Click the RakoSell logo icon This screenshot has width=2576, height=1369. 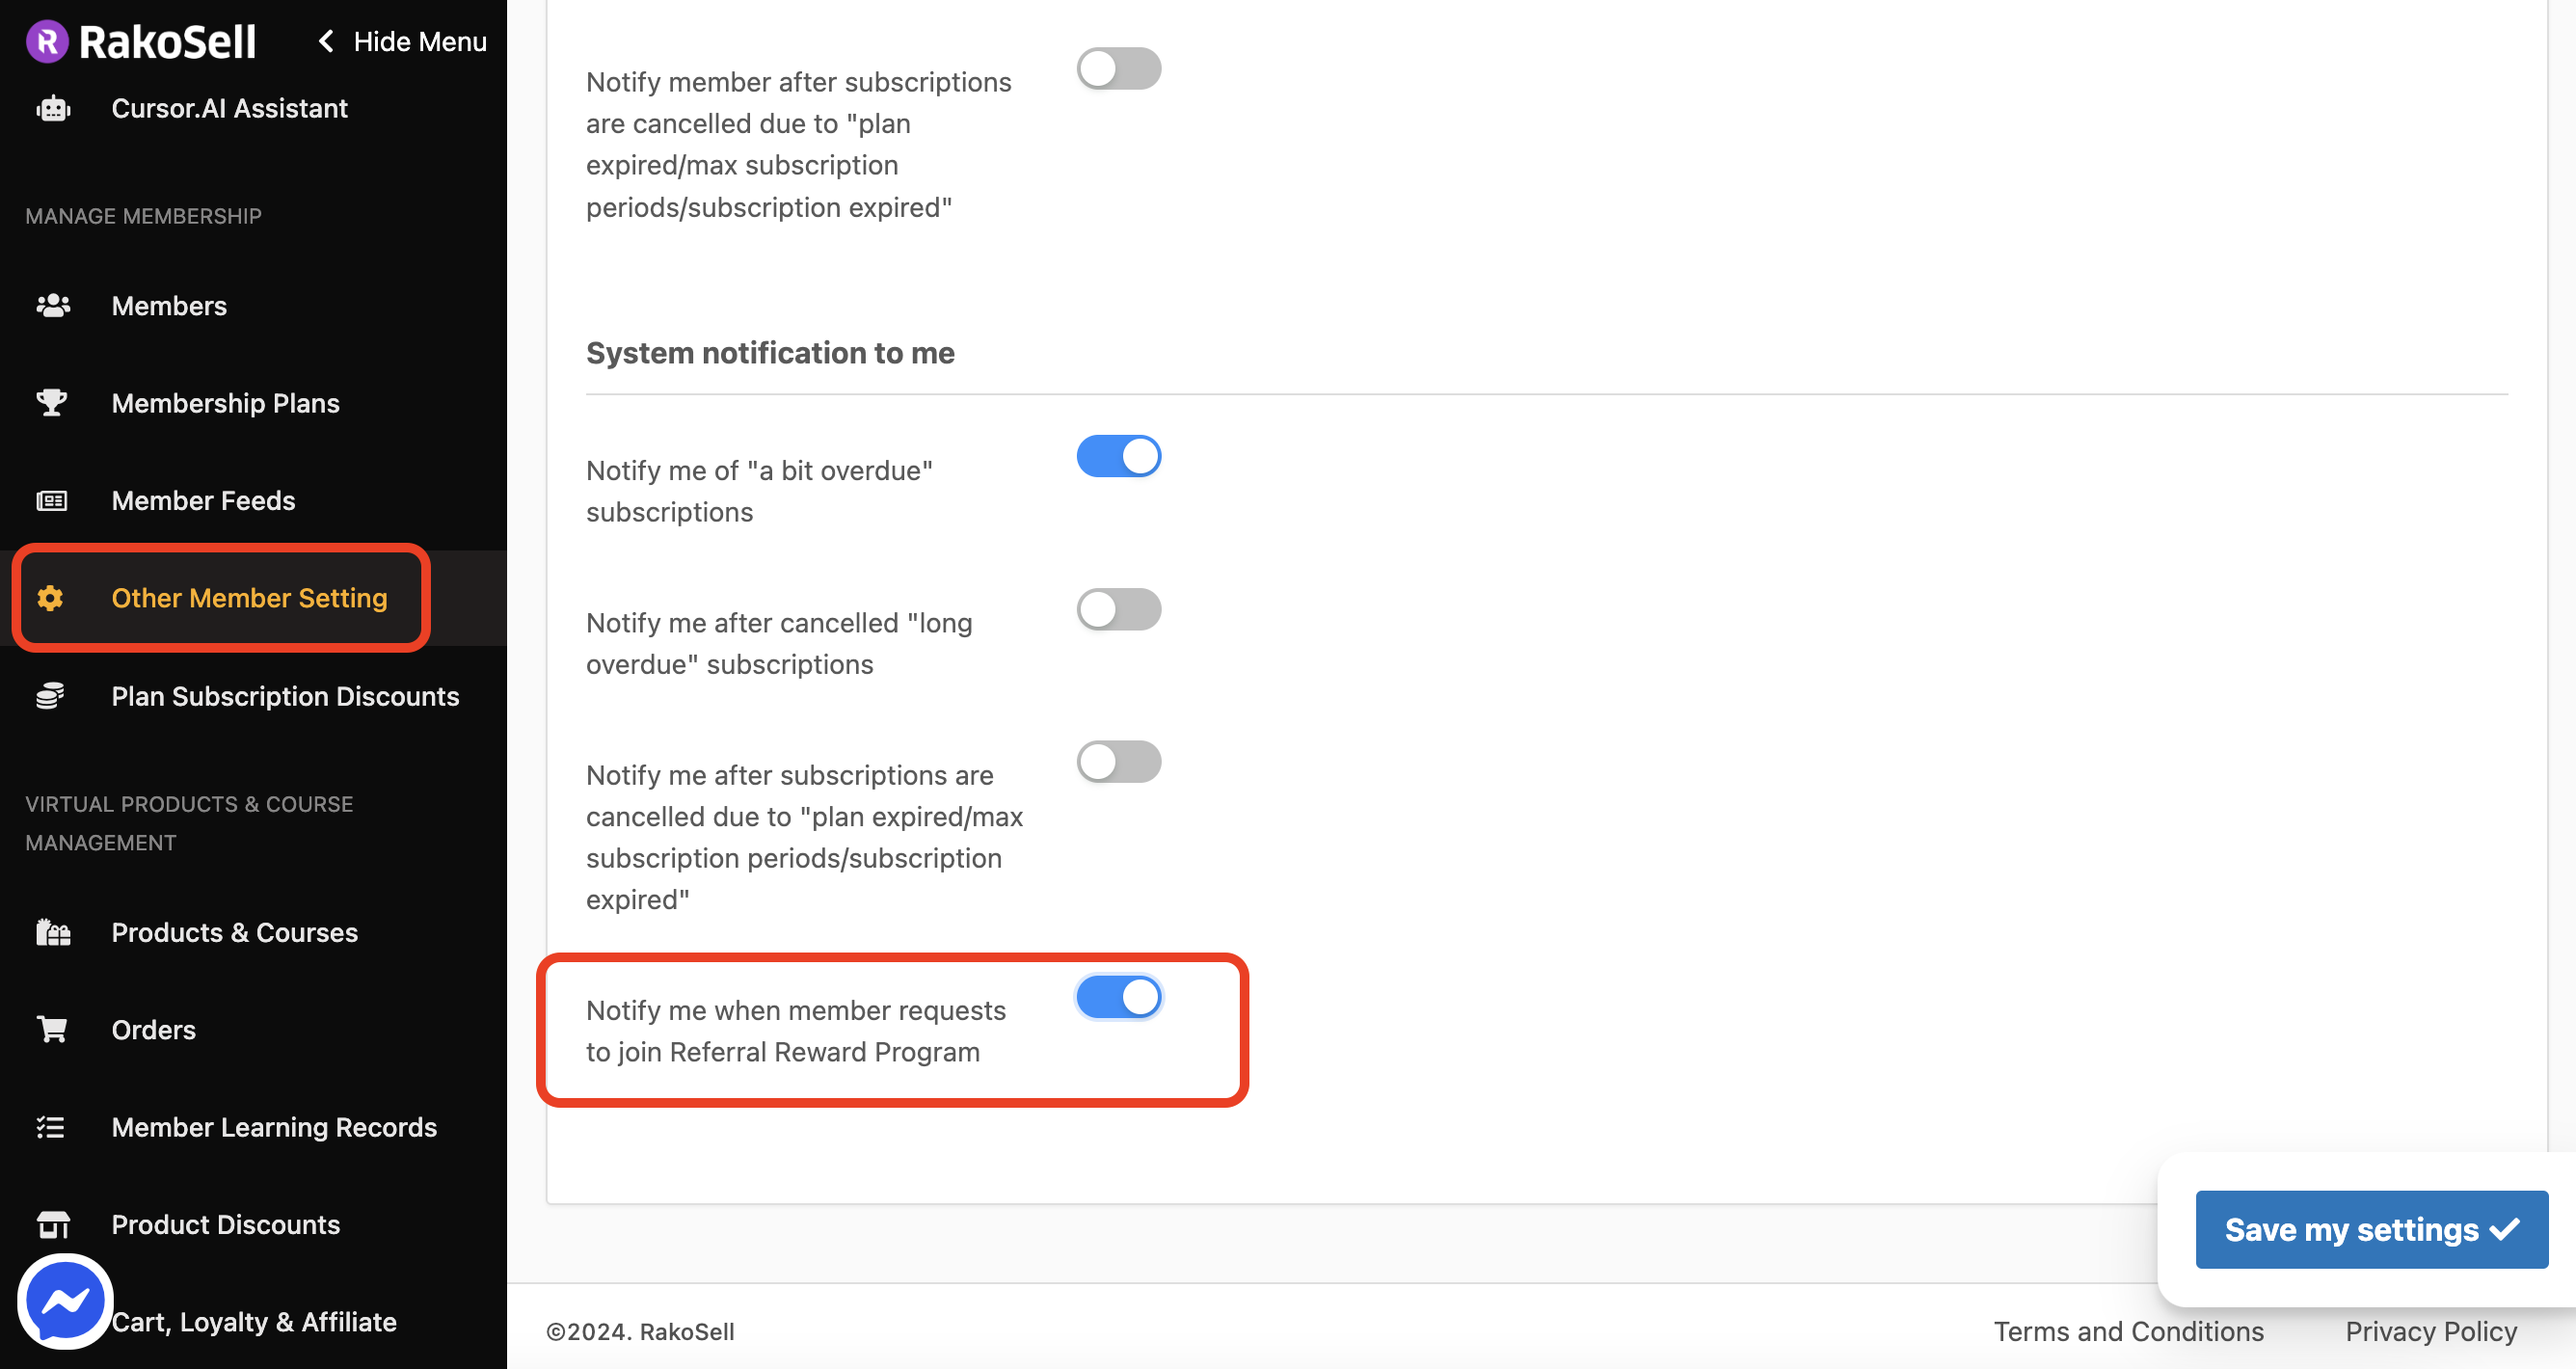pos(47,41)
